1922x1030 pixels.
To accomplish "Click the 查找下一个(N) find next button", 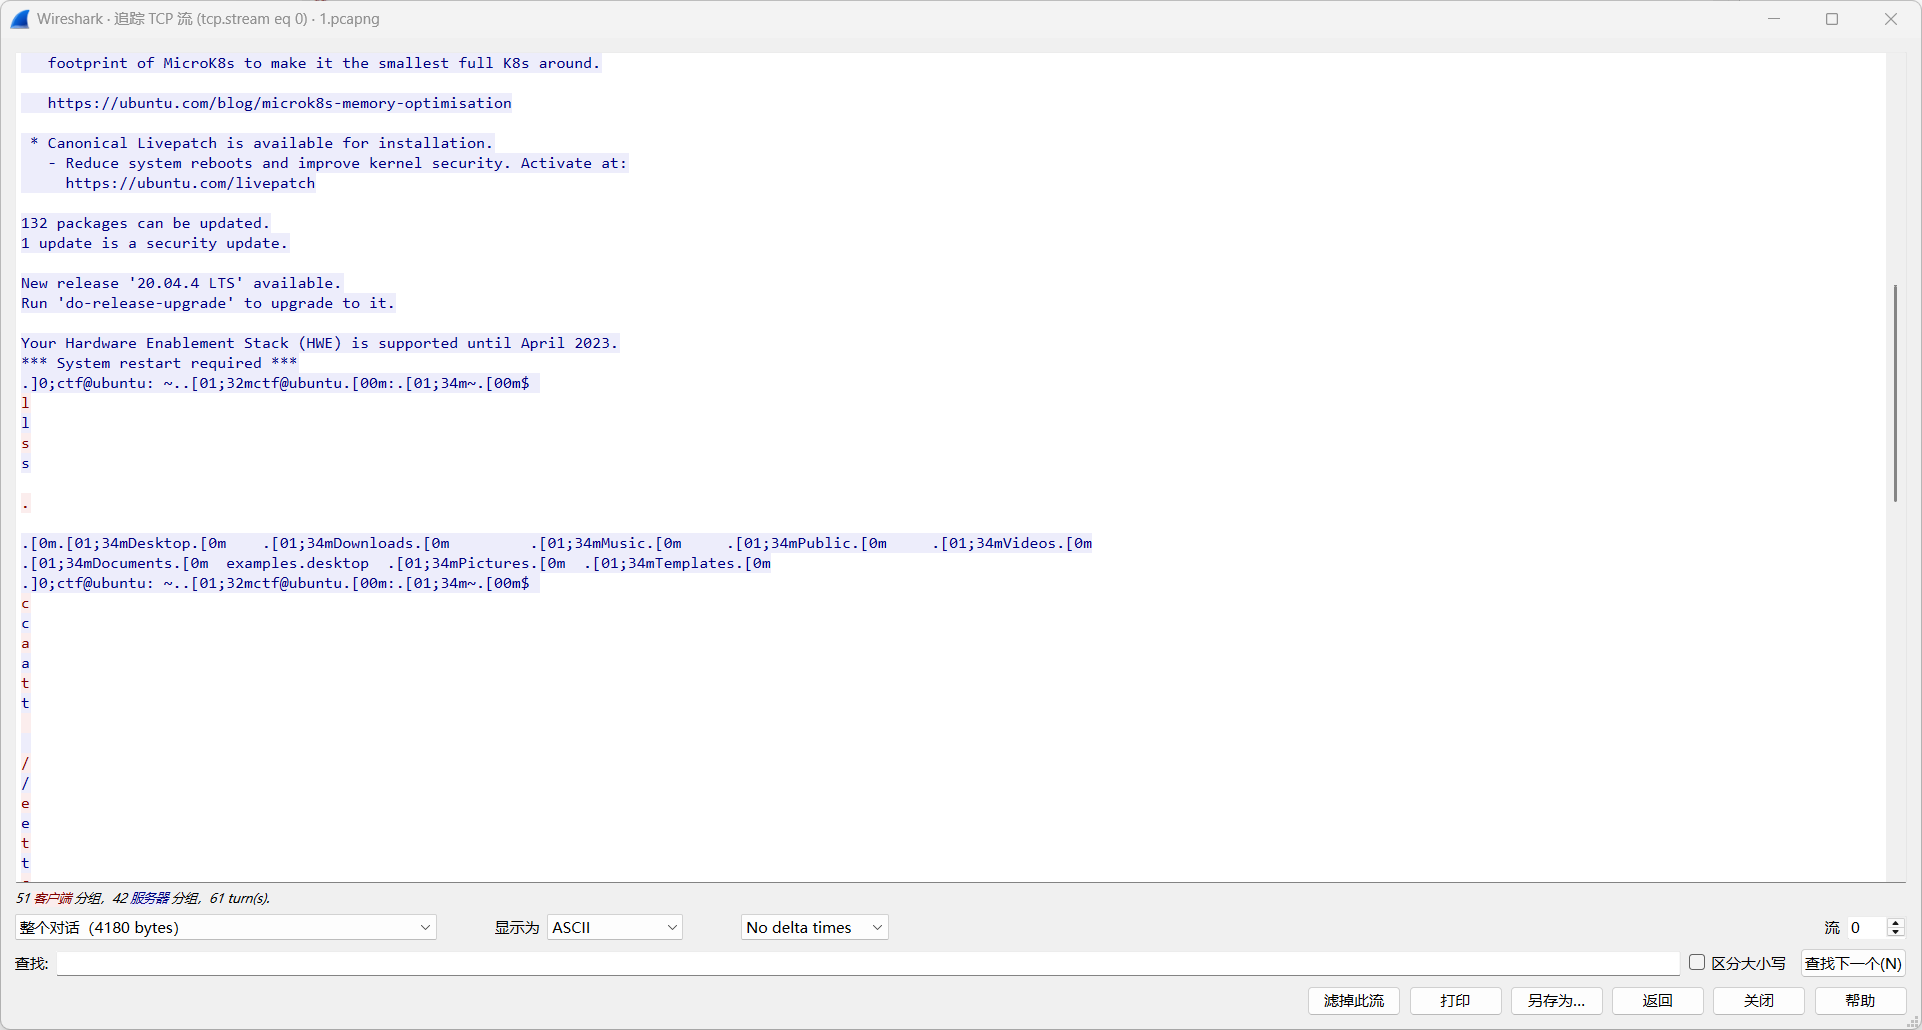I will point(1853,963).
